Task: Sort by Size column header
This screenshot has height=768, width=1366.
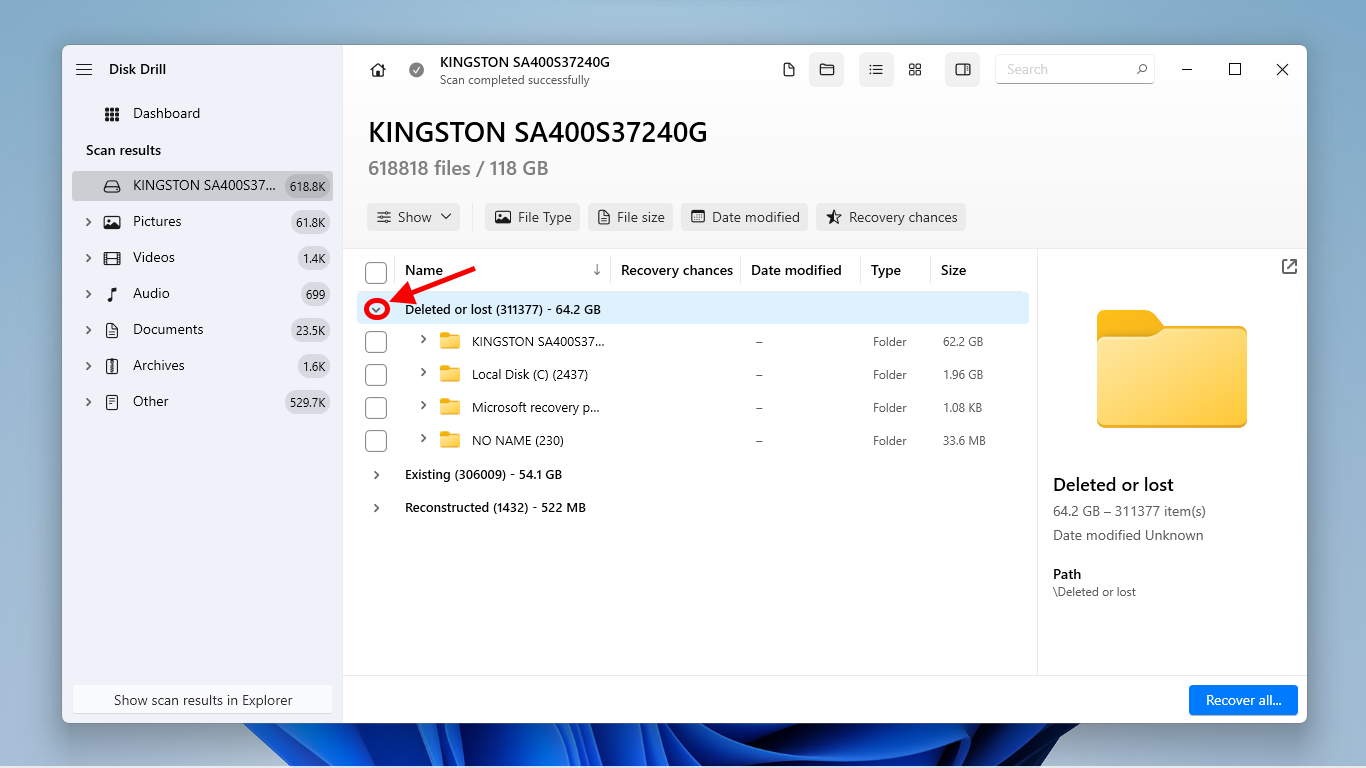Action: 953,270
